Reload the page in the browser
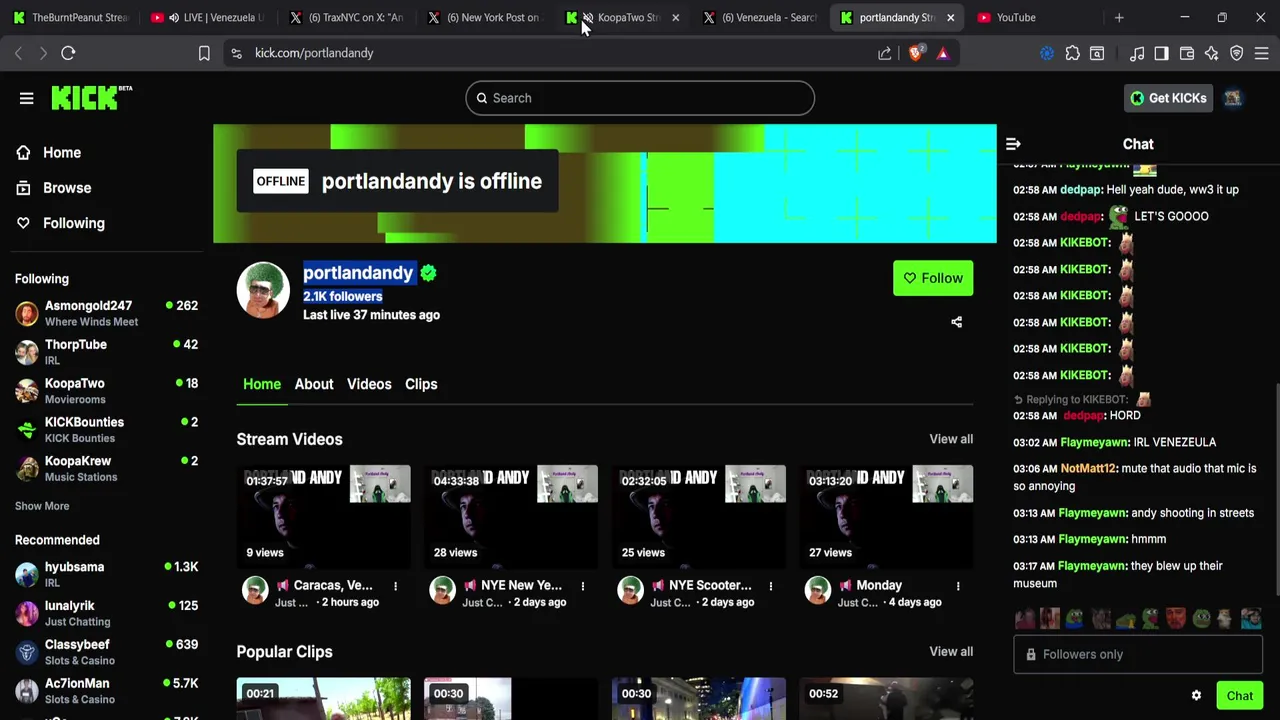Viewport: 1280px width, 720px height. (x=68, y=53)
